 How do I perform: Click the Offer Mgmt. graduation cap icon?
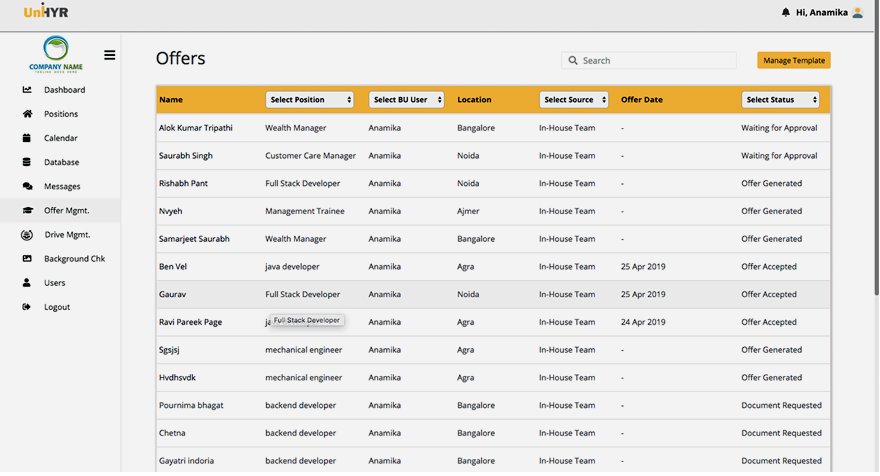coord(27,210)
